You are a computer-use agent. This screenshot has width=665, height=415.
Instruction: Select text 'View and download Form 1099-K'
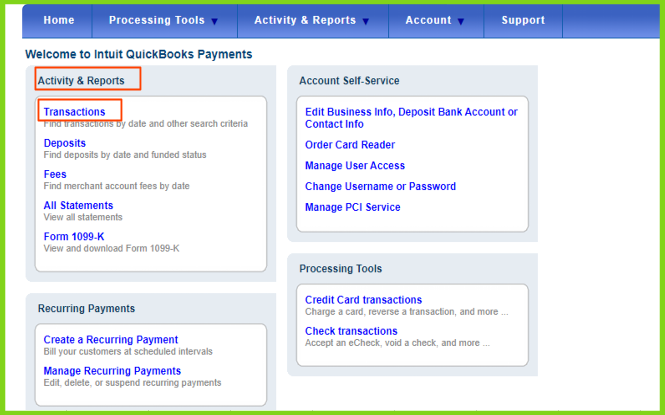click(111, 248)
